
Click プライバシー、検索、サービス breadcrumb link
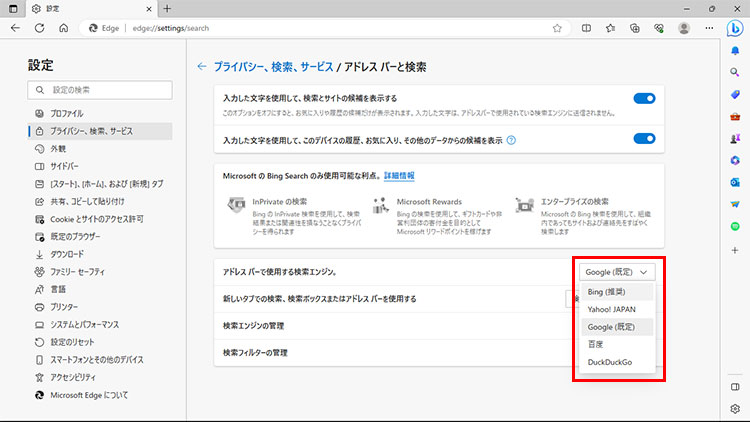pyautogui.click(x=273, y=67)
